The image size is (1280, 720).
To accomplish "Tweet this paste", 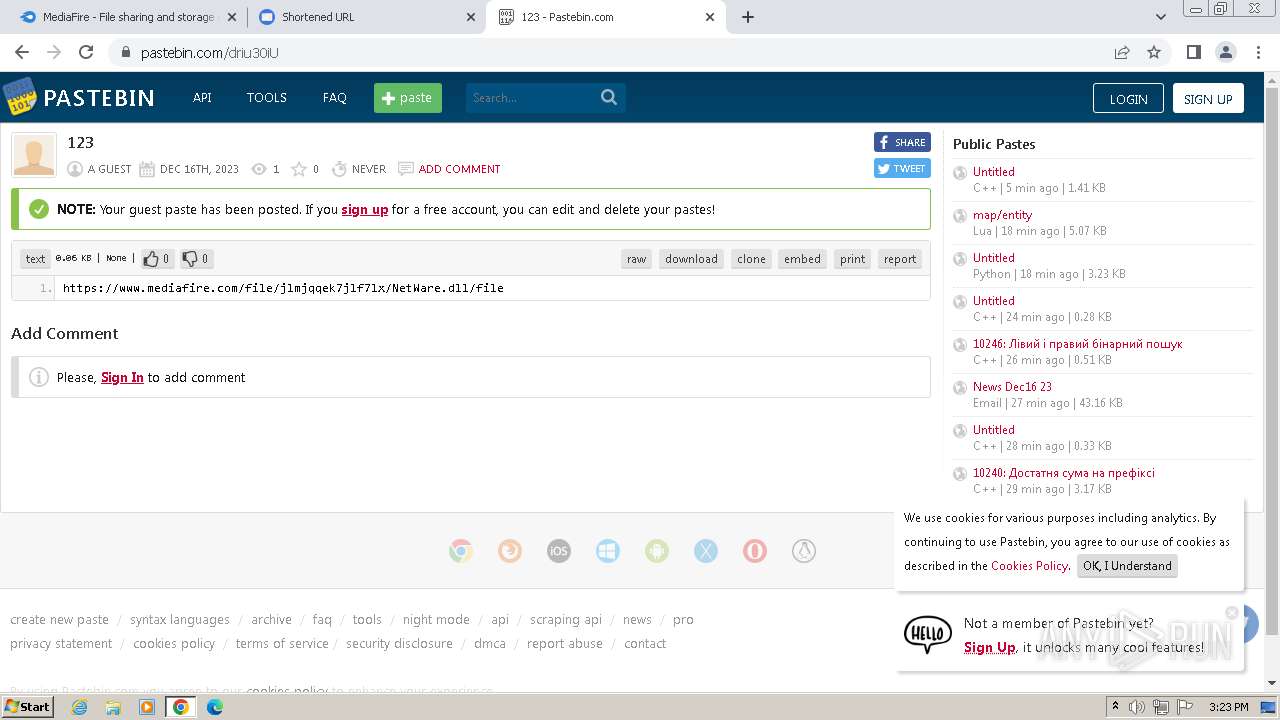I will [902, 168].
